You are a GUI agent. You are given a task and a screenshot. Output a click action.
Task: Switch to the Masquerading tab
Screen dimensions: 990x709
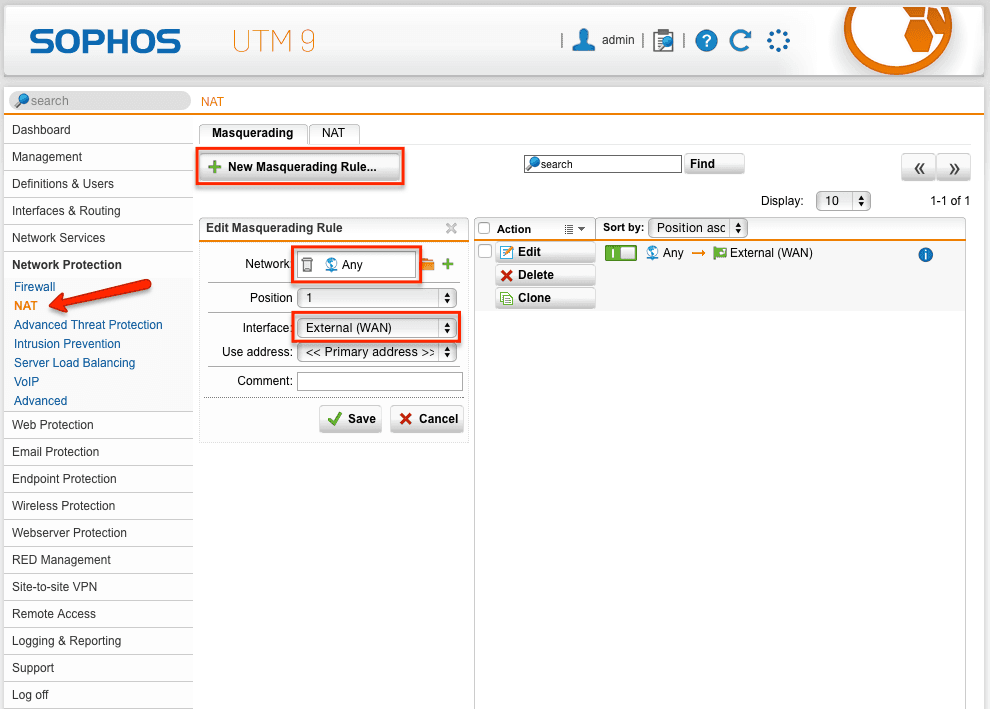253,133
